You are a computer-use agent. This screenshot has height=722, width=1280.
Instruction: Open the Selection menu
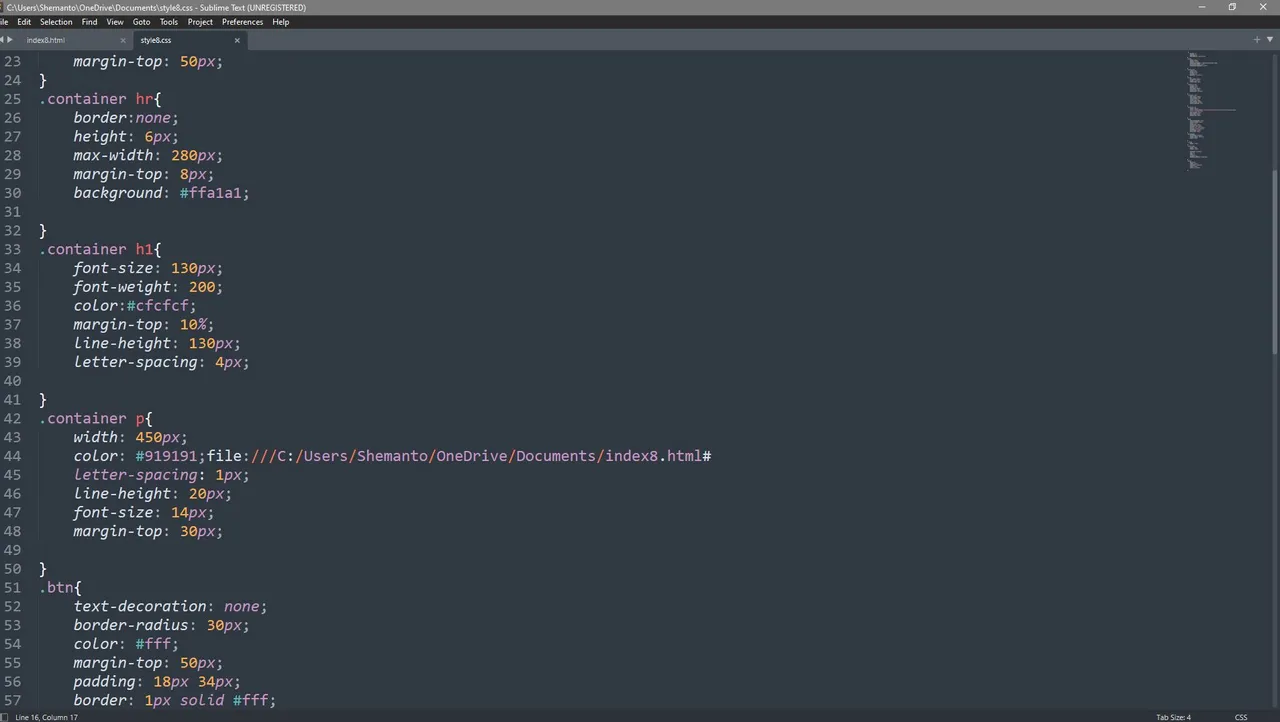(56, 22)
